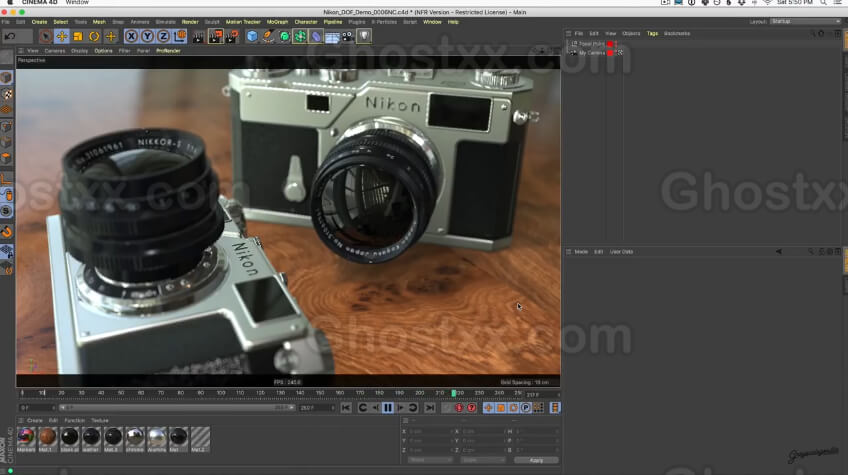Click the light object icon
The image size is (848, 475).
pyautogui.click(x=364, y=36)
